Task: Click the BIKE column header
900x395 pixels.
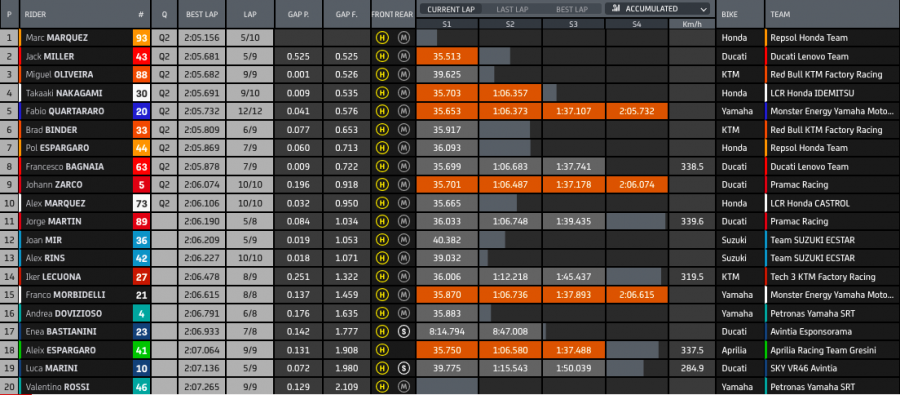Action: (x=740, y=14)
